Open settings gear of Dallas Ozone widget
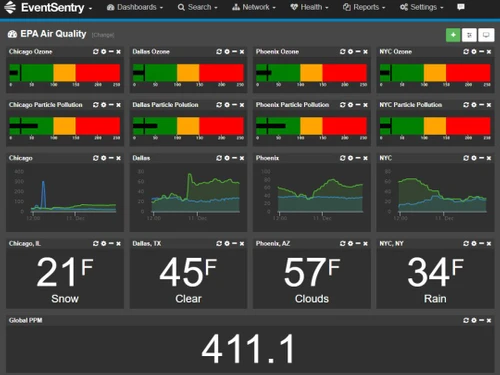This screenshot has height=375, width=500. click(227, 52)
